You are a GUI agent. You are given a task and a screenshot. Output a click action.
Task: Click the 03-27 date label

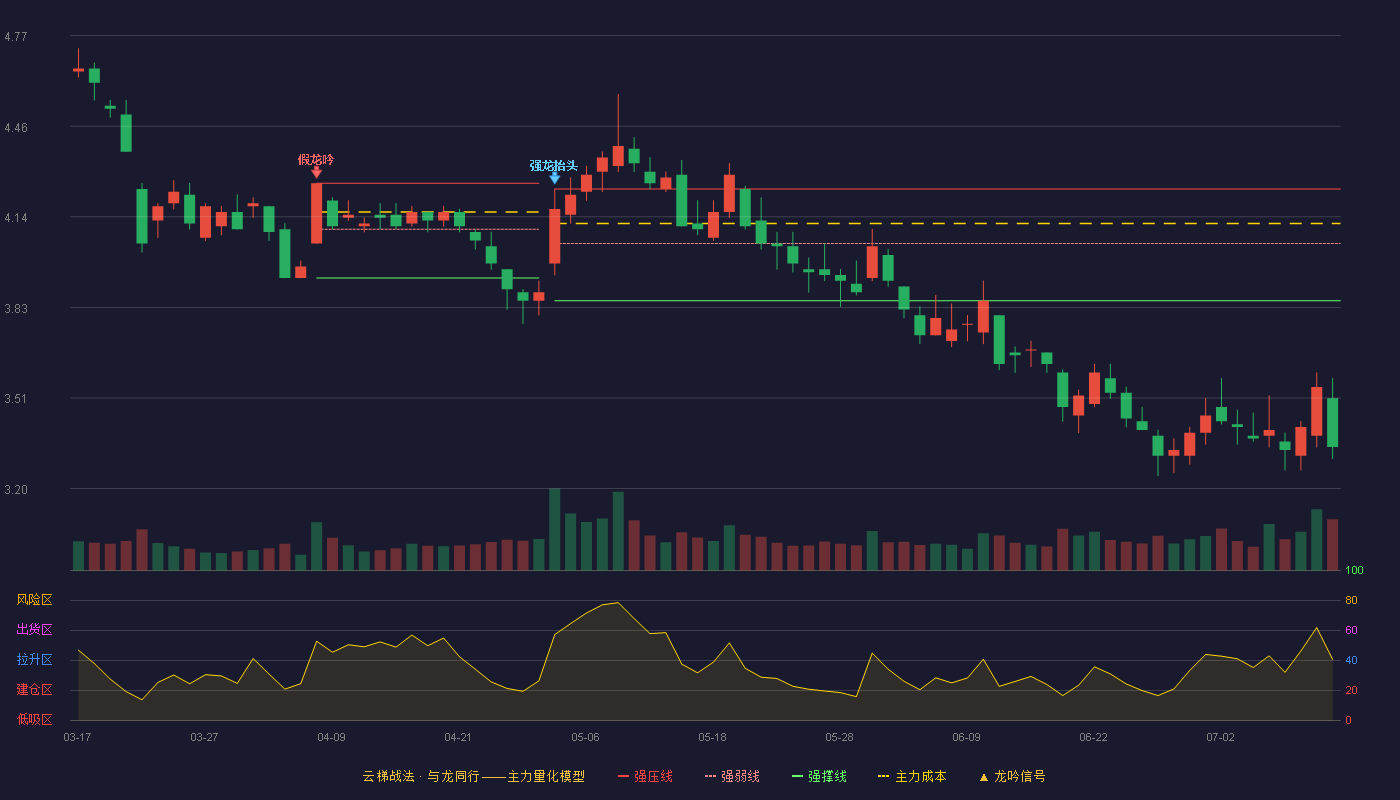click(204, 737)
